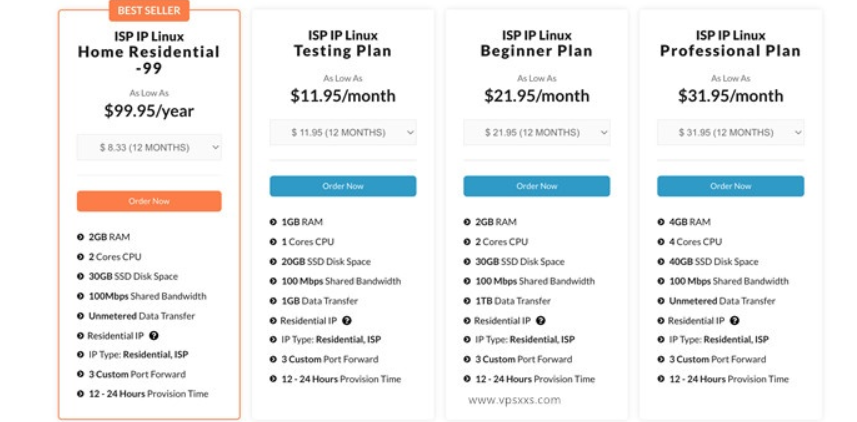Click the ISP IP Linux Beginner Plan heading
Screen dimensions: 857x422
(537, 44)
